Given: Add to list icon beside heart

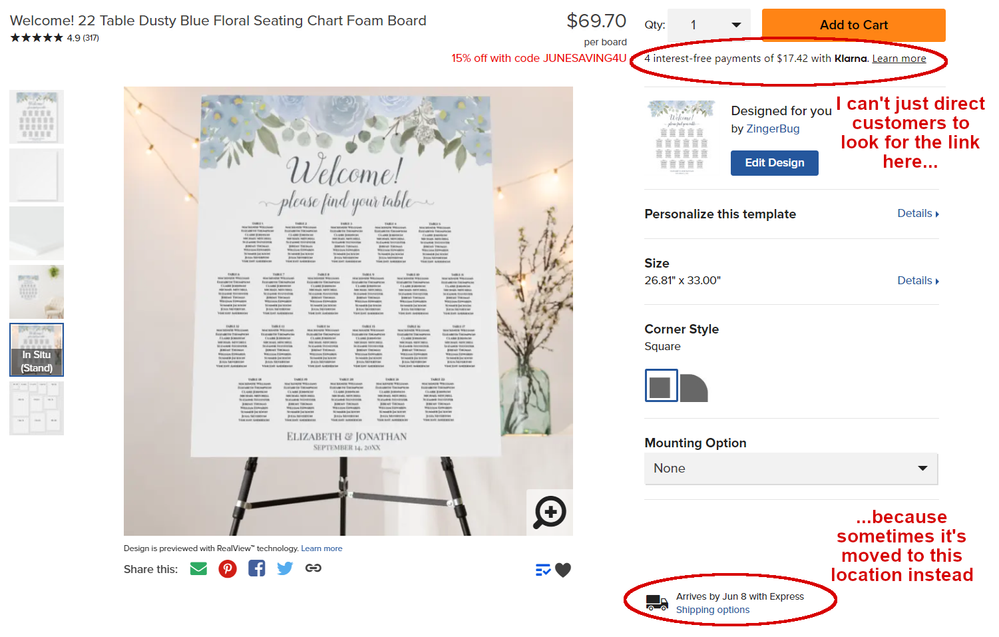Looking at the screenshot, I should [x=543, y=570].
